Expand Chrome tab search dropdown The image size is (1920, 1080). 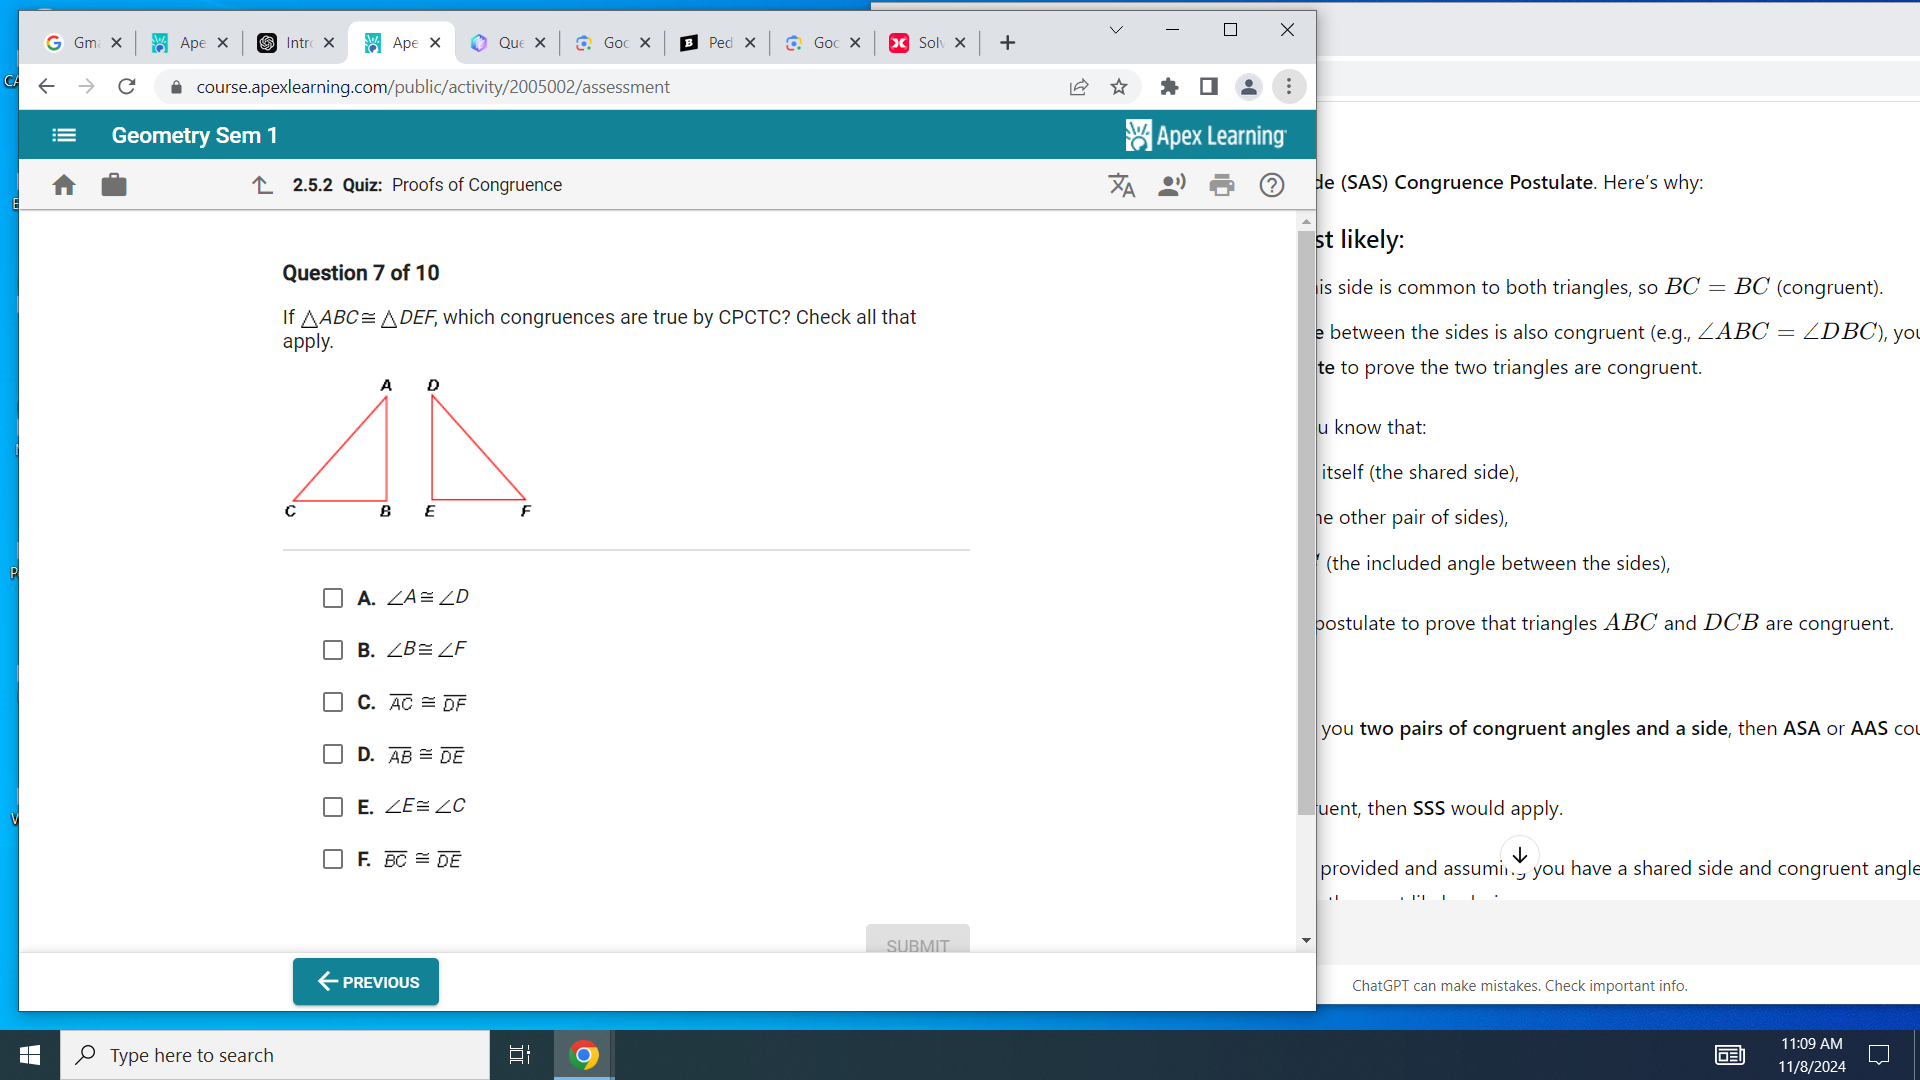[1116, 30]
